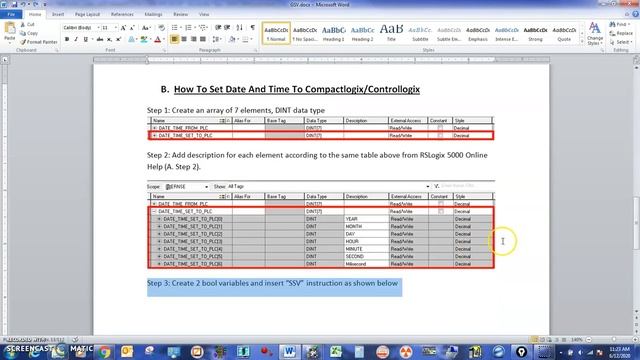The image size is (640, 360).
Task: Switch to the Page Layout tab
Action: click(x=87, y=14)
